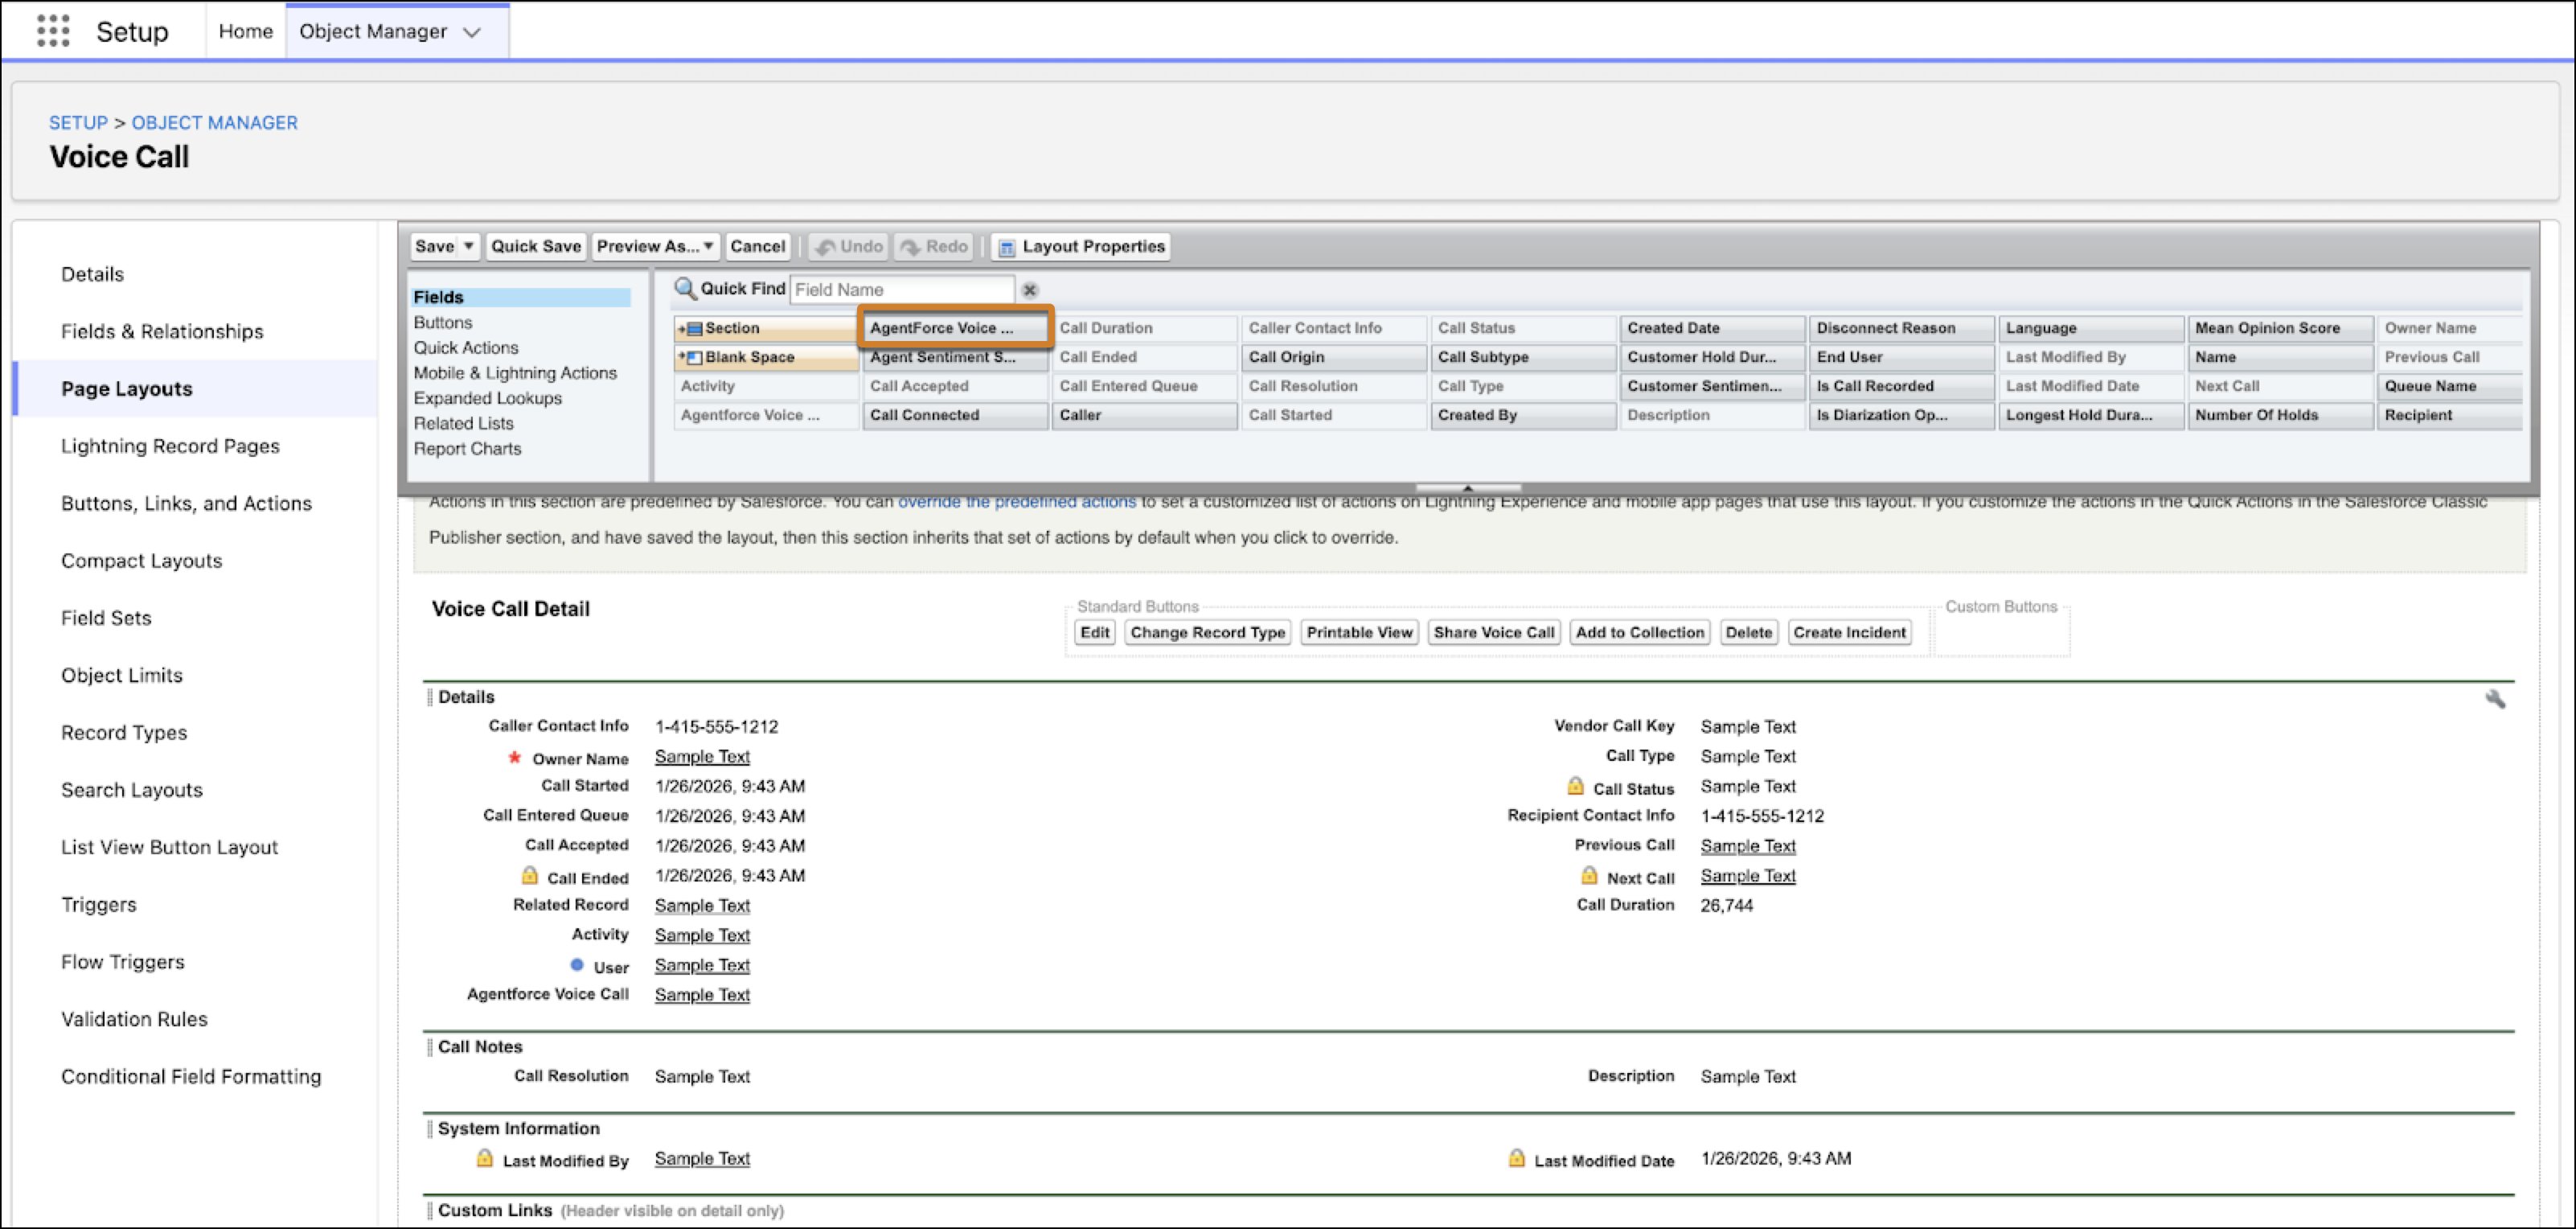The height and width of the screenshot is (1229, 2576).
Task: Click the wrench icon in Details section
Action: 2495,699
